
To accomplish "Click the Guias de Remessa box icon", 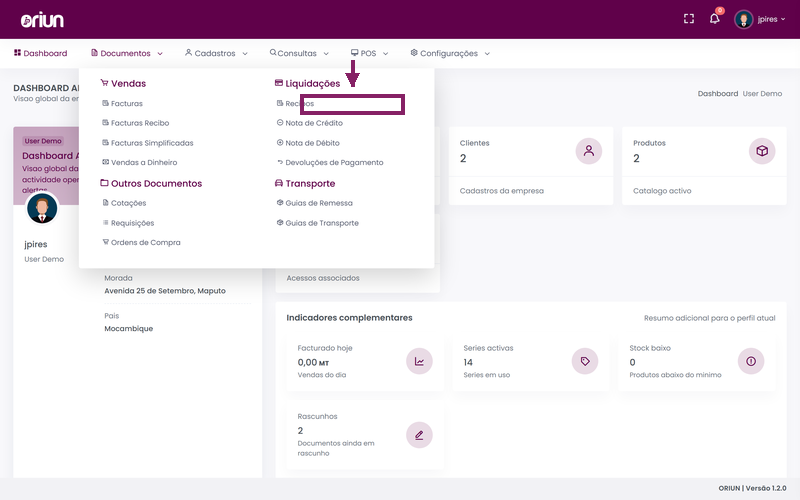I will point(280,203).
